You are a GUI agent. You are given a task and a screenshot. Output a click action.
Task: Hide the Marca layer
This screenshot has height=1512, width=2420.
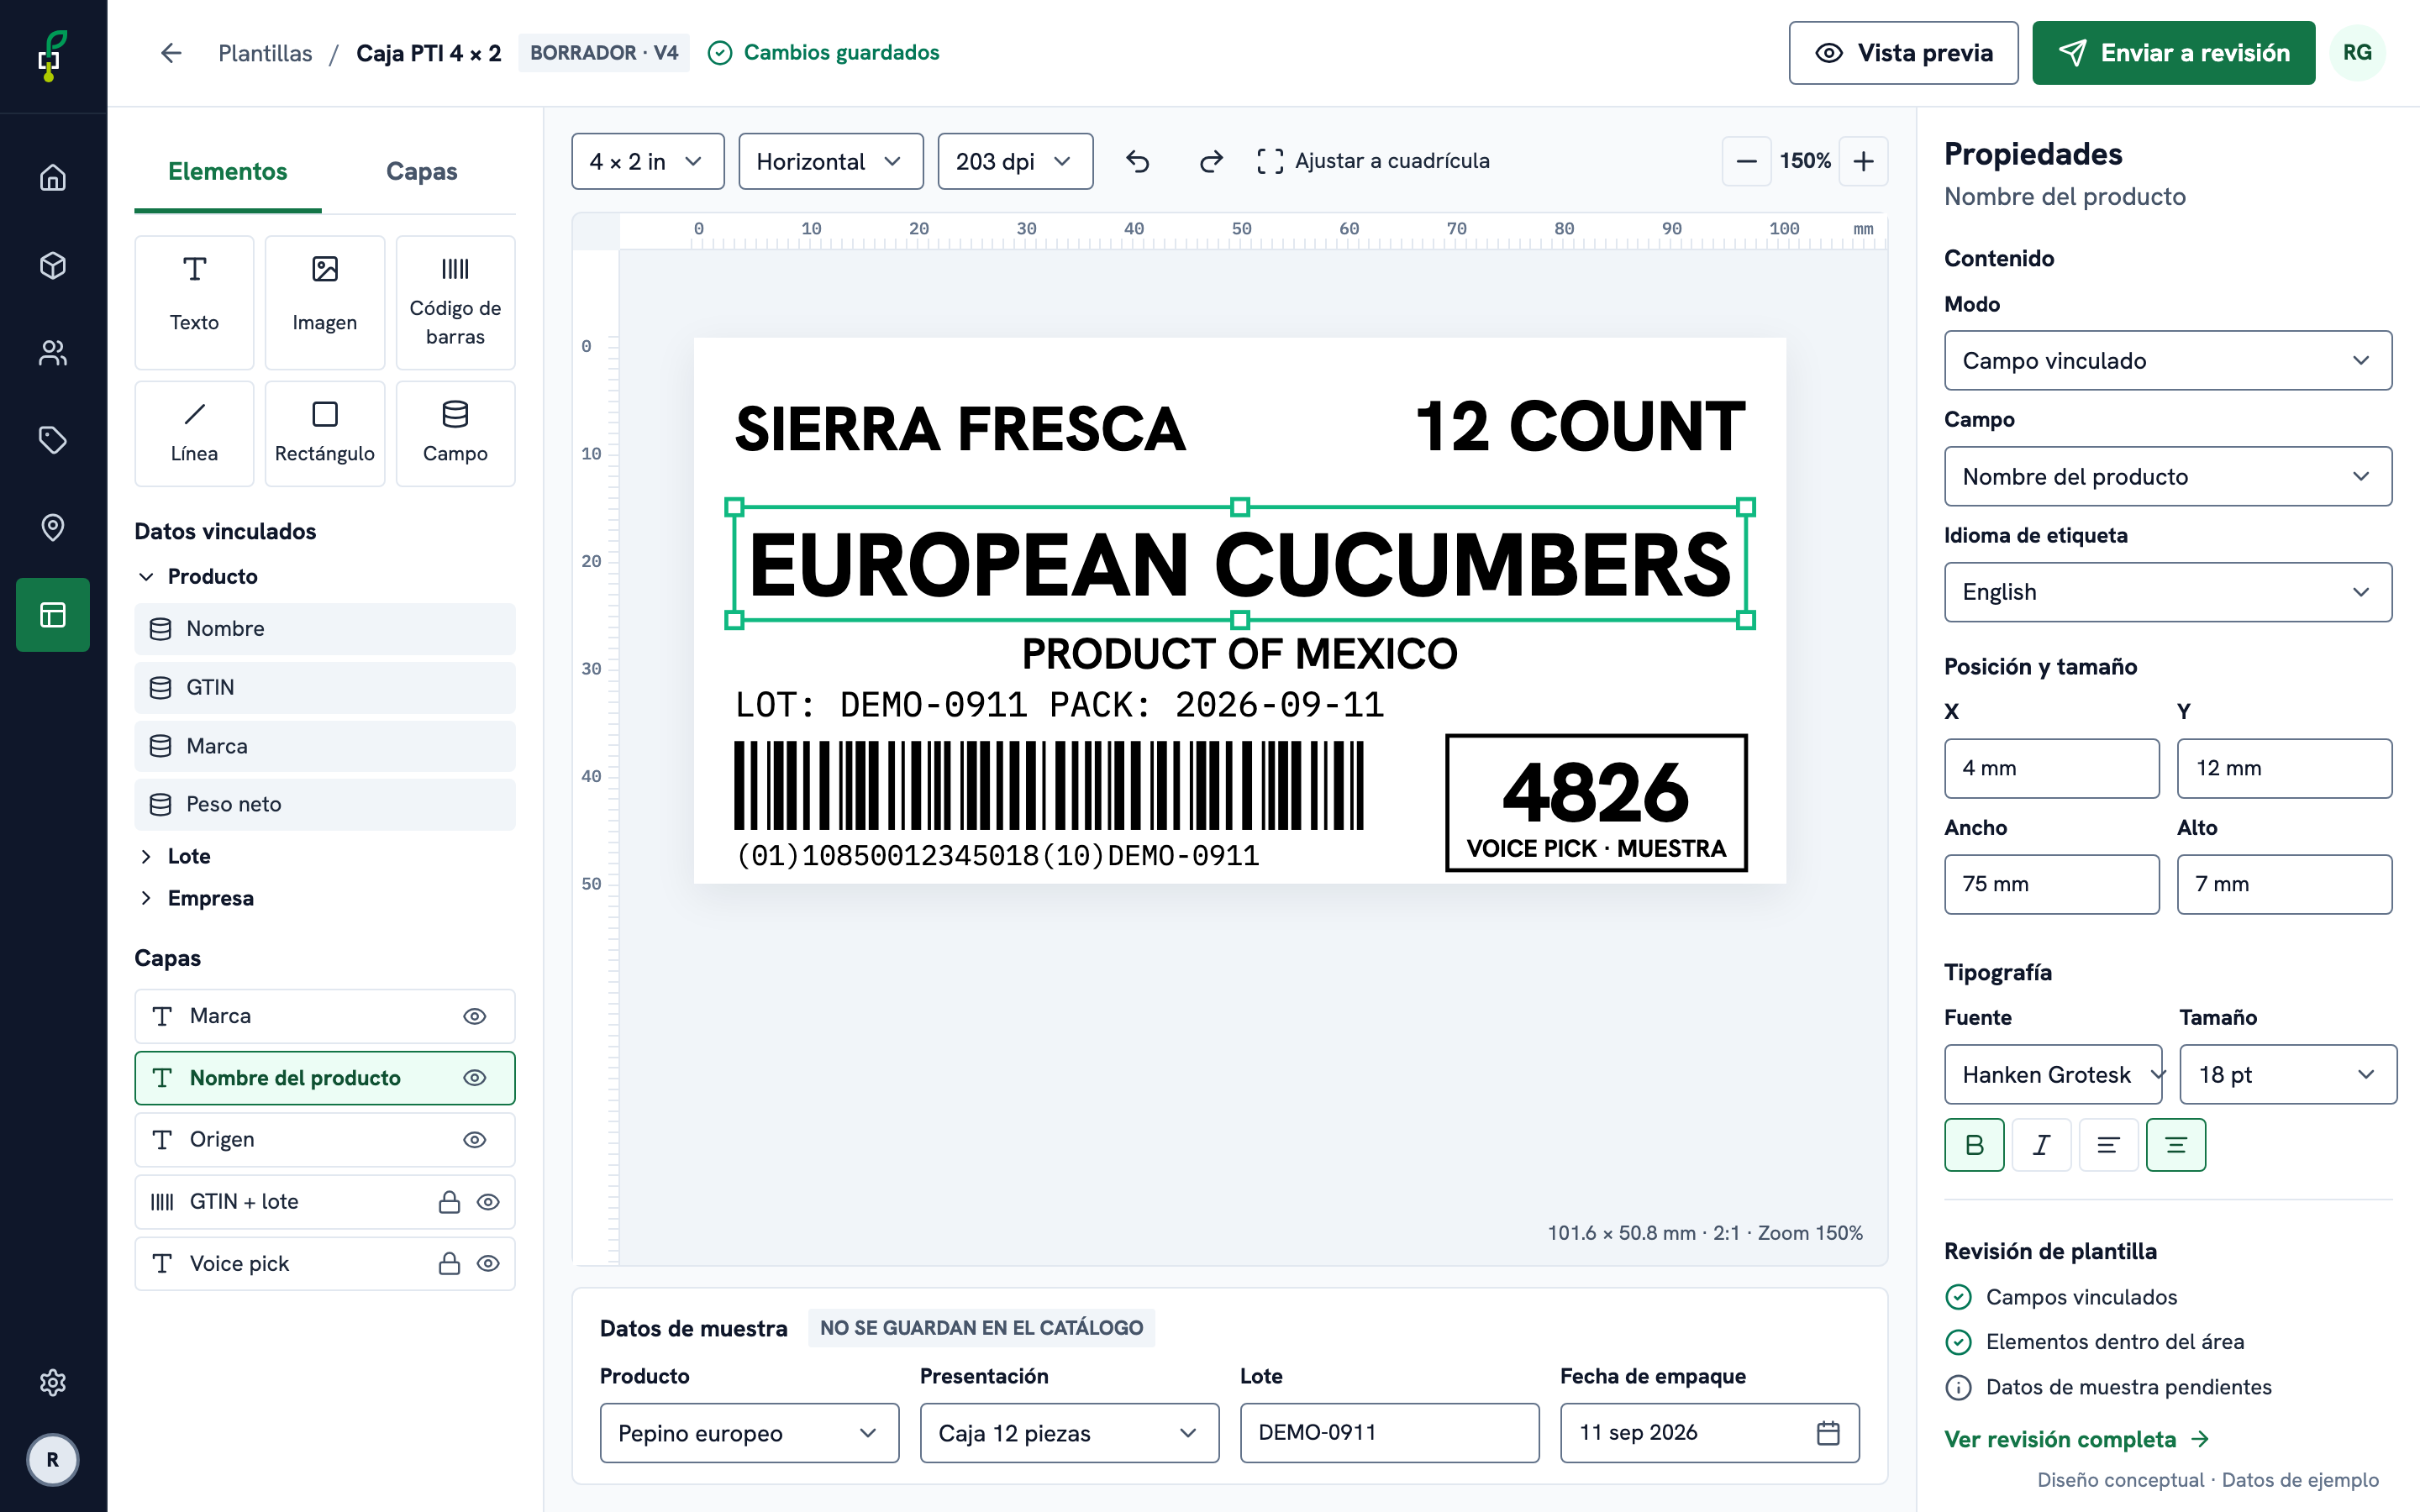click(x=475, y=1016)
